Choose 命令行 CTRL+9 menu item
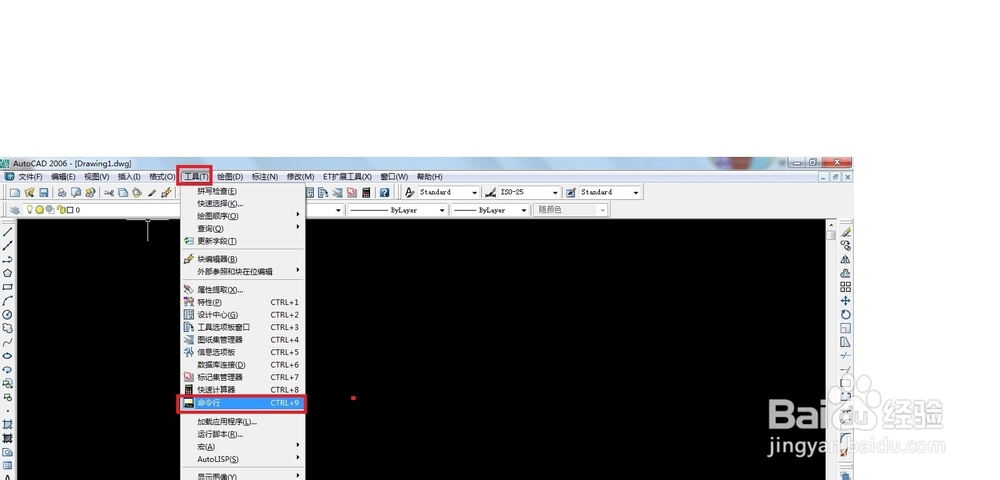The image size is (1000, 480). tap(242, 404)
